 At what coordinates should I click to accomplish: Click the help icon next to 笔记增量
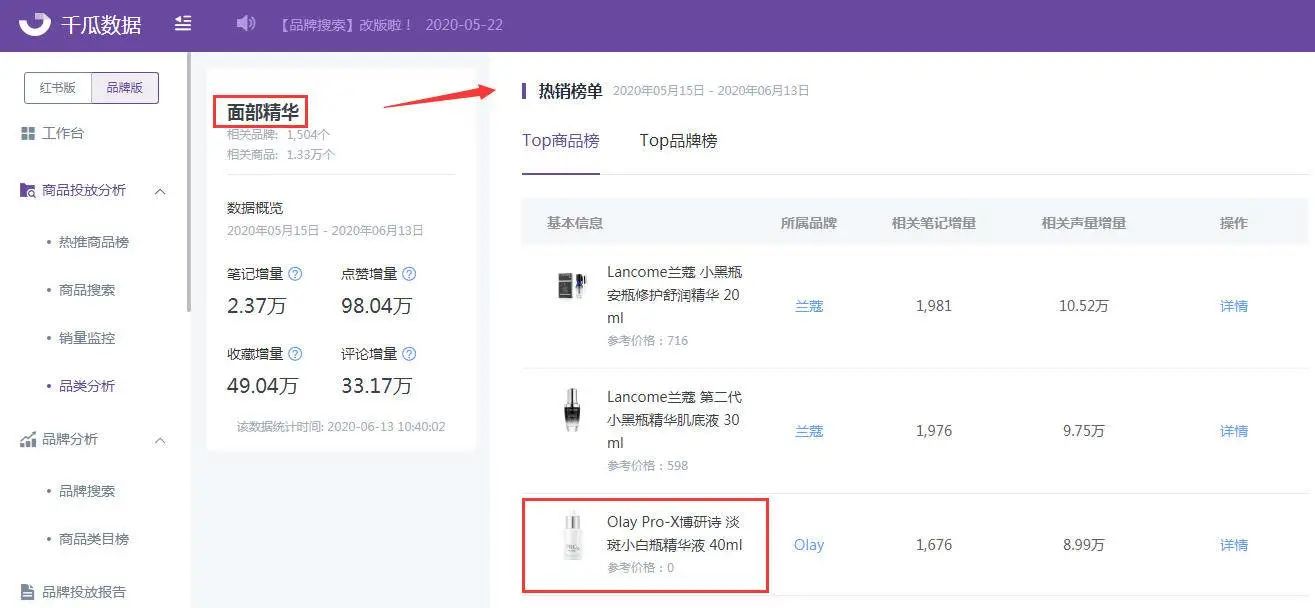point(295,274)
